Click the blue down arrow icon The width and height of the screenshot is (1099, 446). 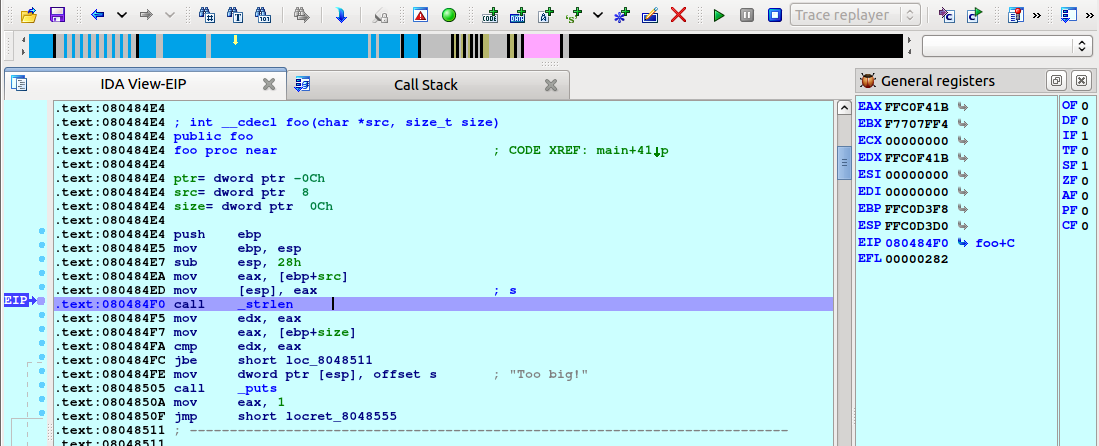(341, 15)
